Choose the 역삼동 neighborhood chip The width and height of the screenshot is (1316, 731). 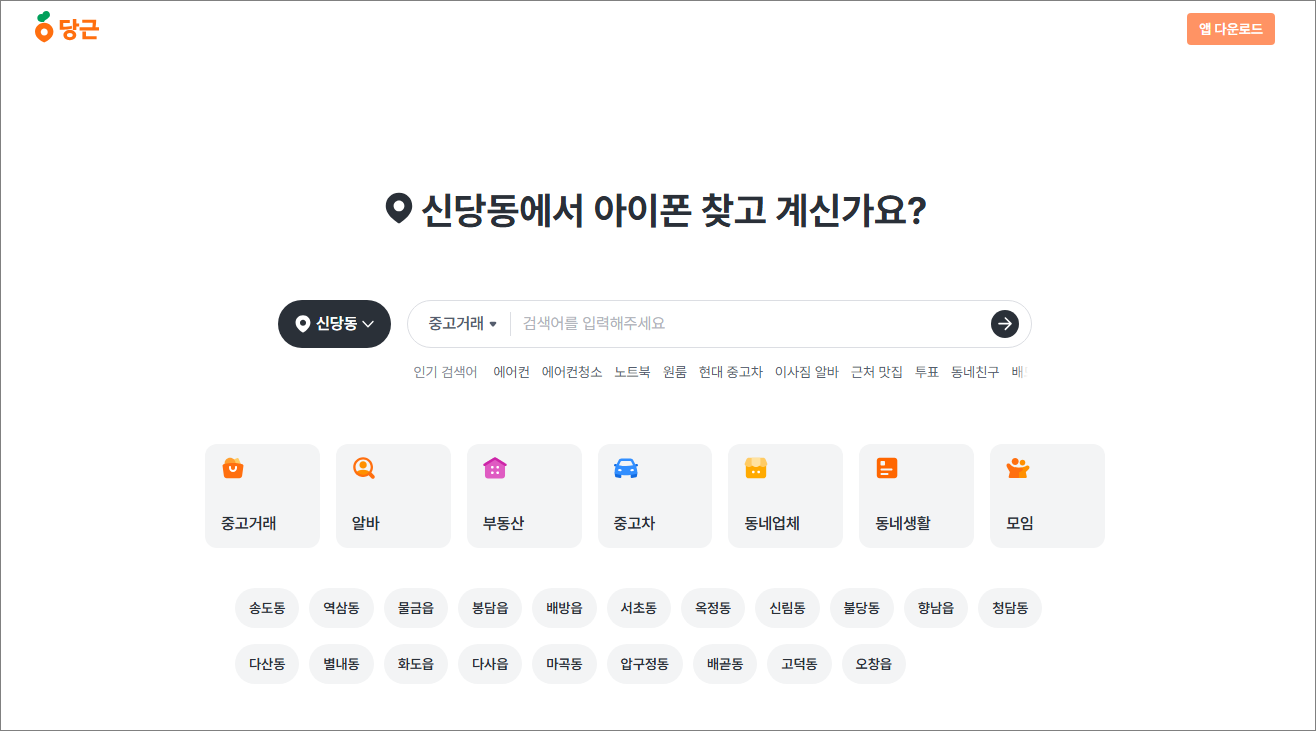341,608
